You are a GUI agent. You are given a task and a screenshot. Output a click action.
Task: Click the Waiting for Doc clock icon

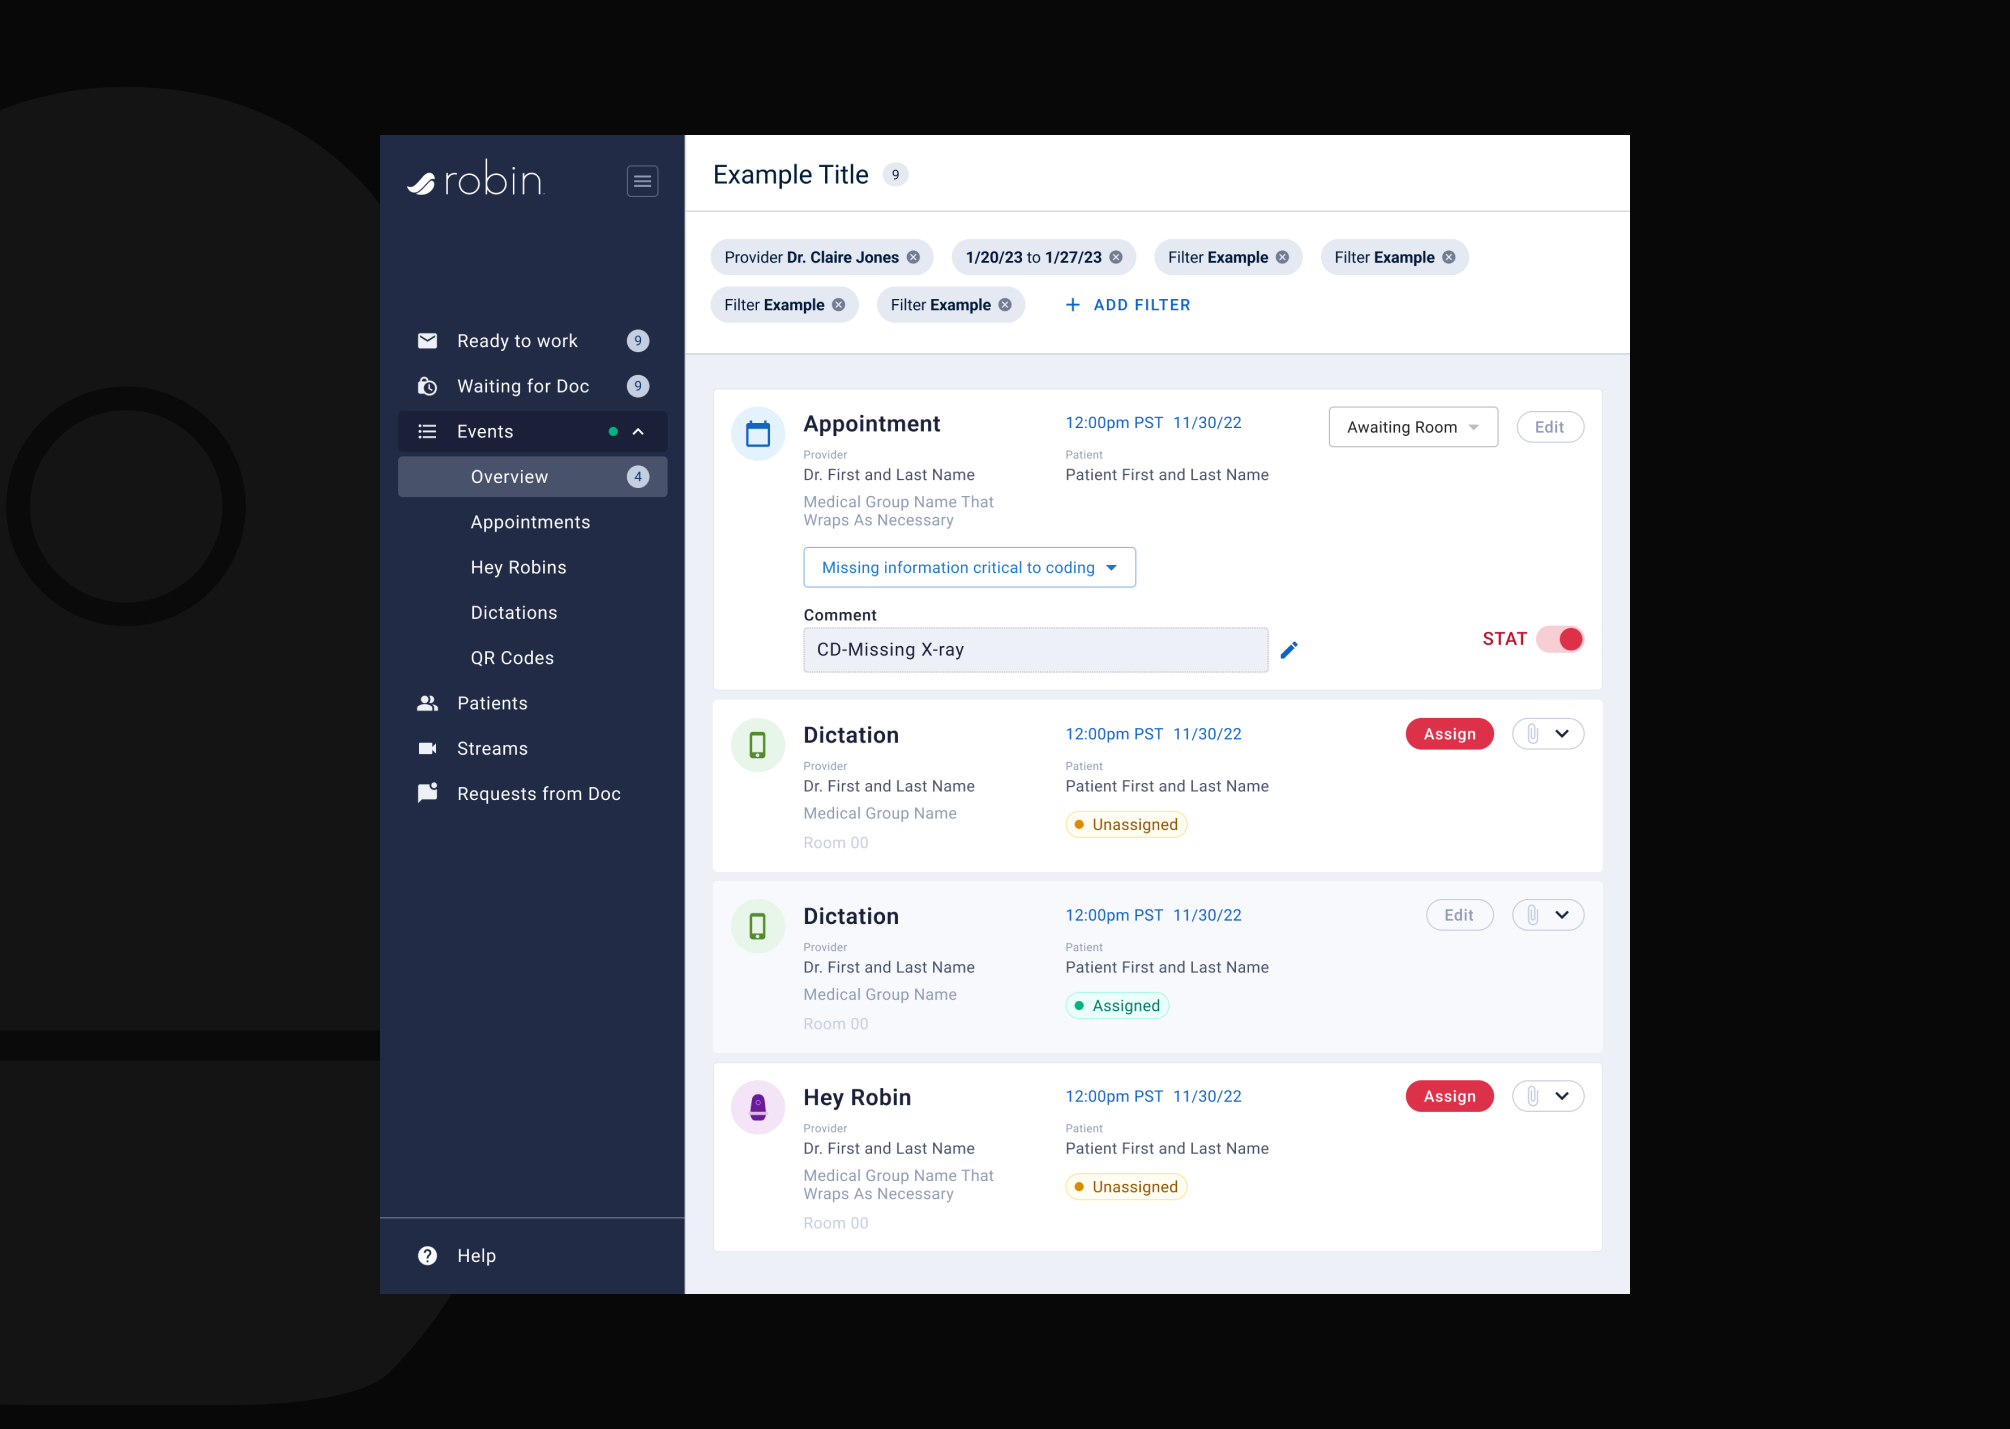point(427,386)
